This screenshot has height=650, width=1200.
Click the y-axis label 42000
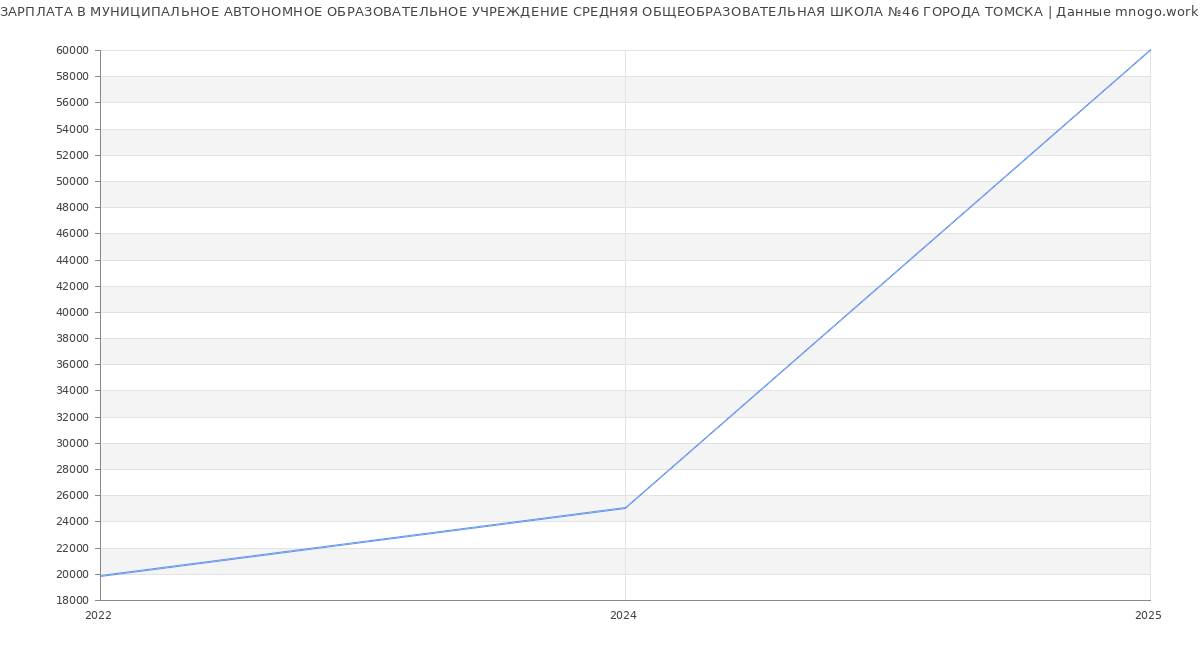(73, 286)
